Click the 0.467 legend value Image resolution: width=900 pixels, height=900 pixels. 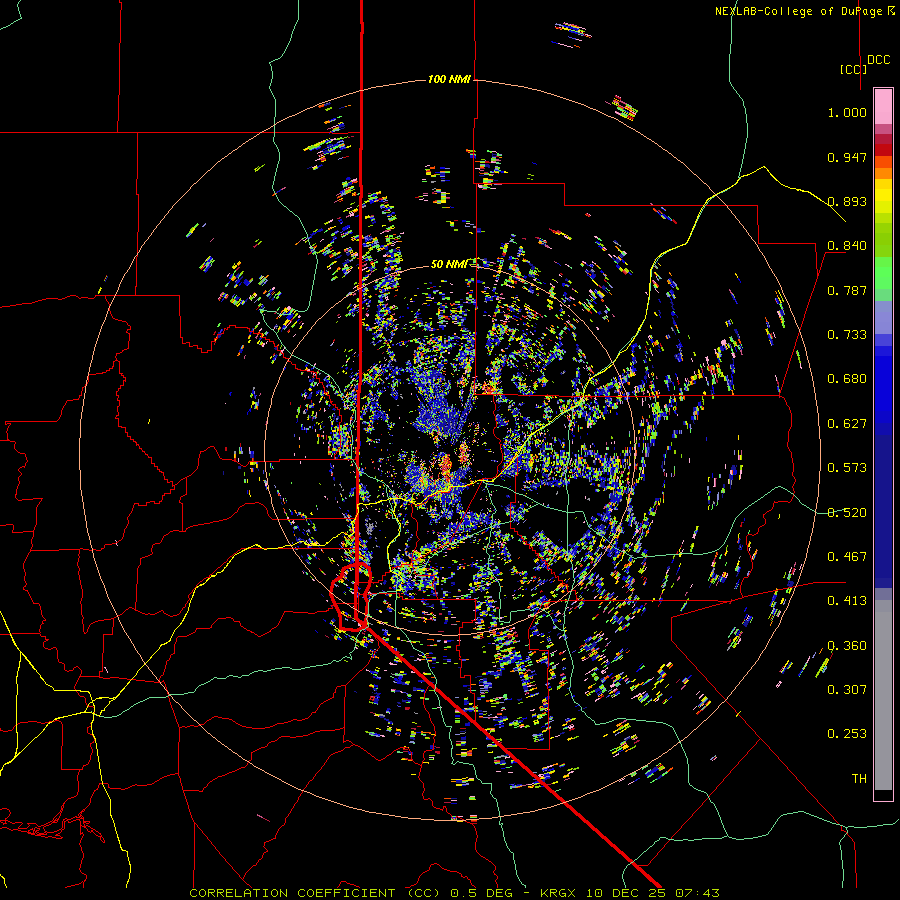[x=847, y=557]
